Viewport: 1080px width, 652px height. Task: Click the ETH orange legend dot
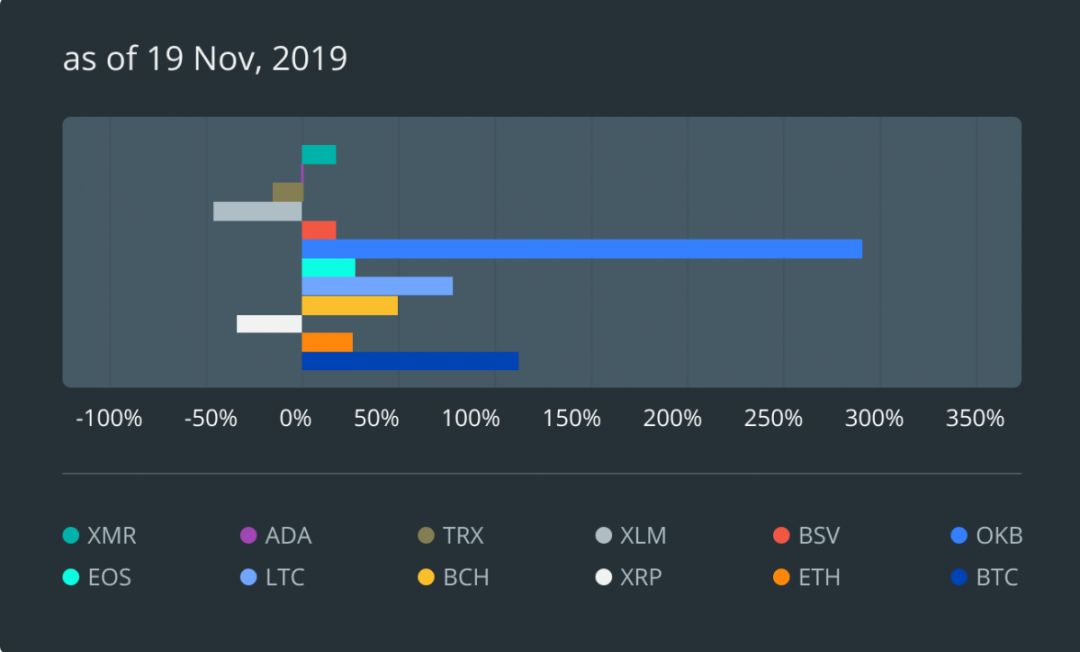782,578
